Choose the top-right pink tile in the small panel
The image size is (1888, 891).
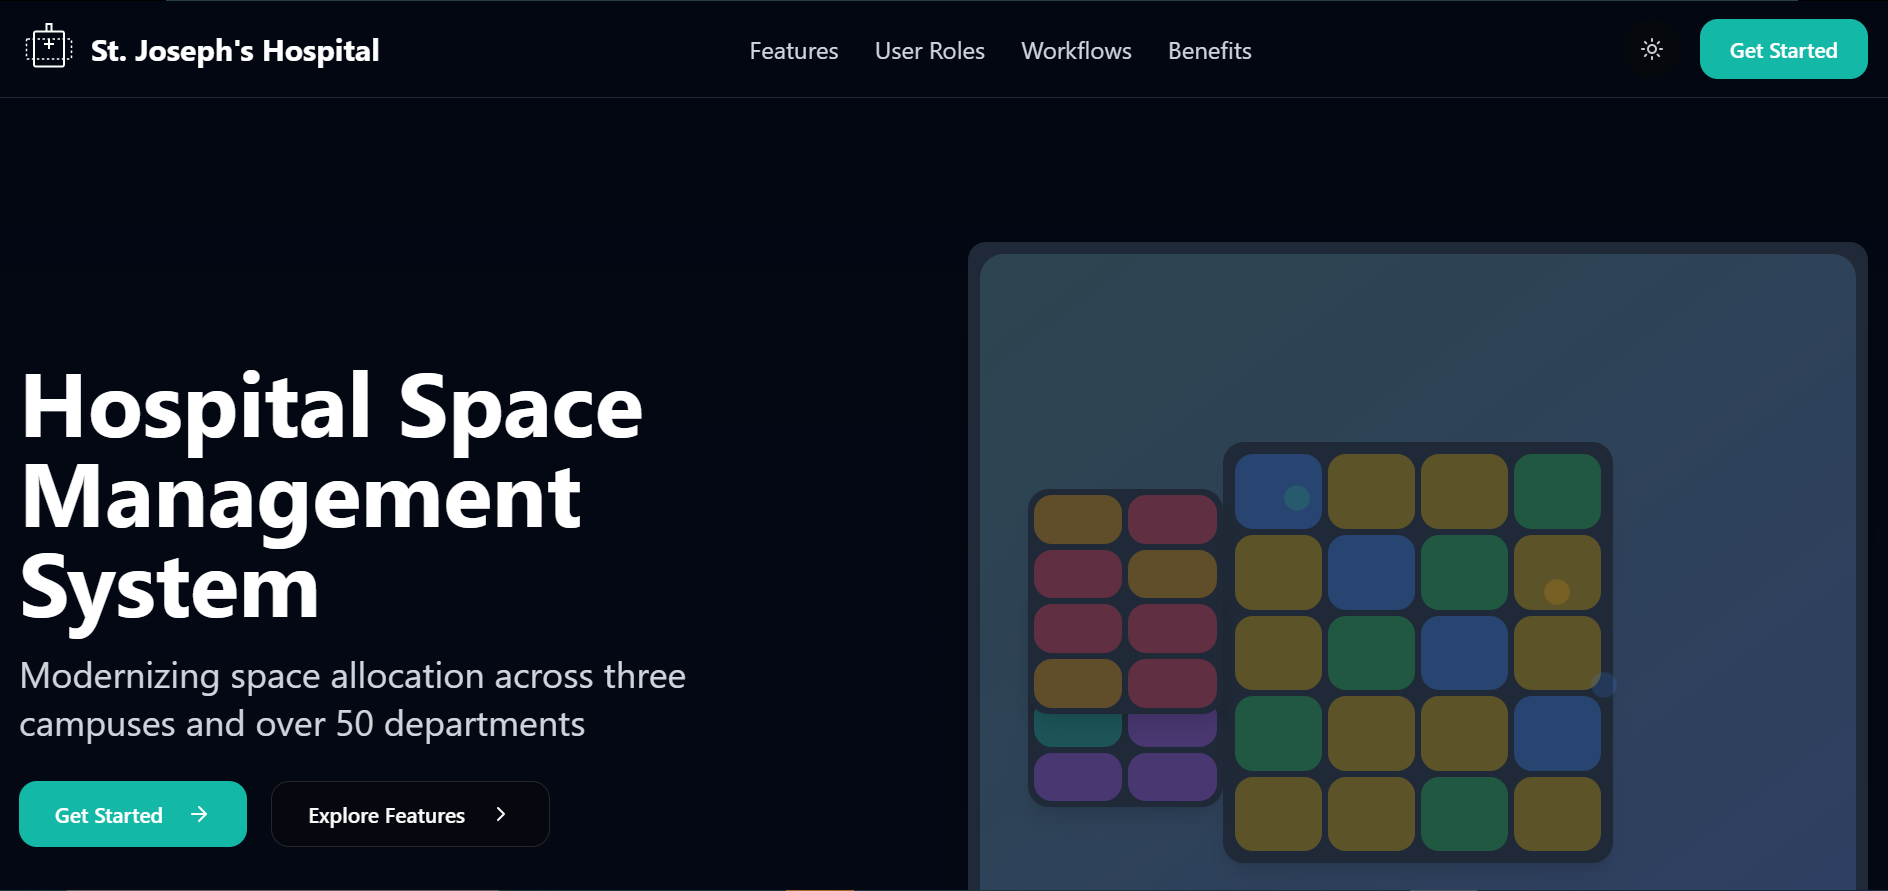point(1172,519)
